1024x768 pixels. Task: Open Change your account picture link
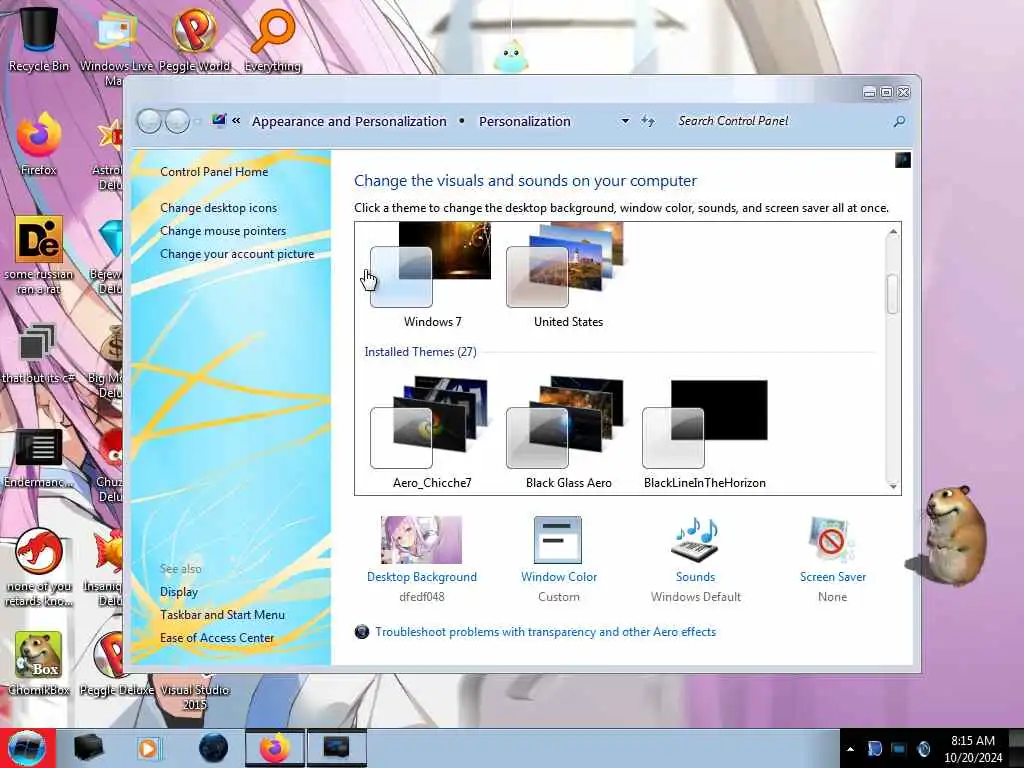[x=237, y=254]
